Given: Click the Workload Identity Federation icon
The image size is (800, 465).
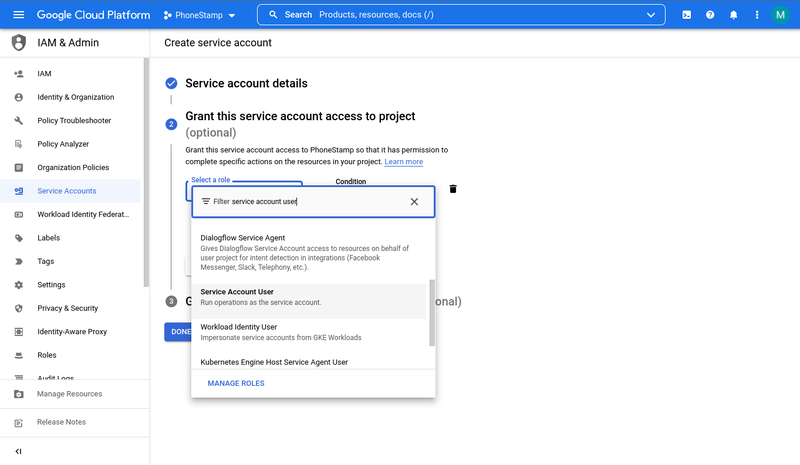Looking at the screenshot, I should pos(19,214).
